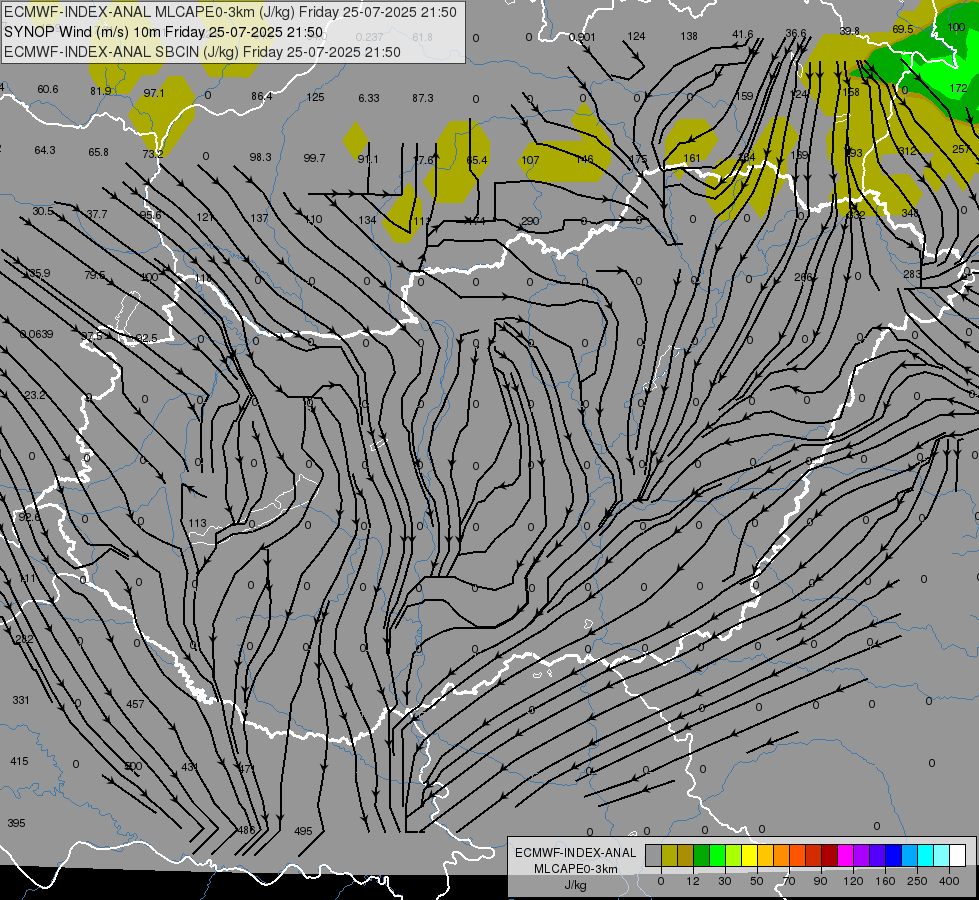Click the gray swatch in the legend
The width and height of the screenshot is (979, 900).
pos(653,855)
